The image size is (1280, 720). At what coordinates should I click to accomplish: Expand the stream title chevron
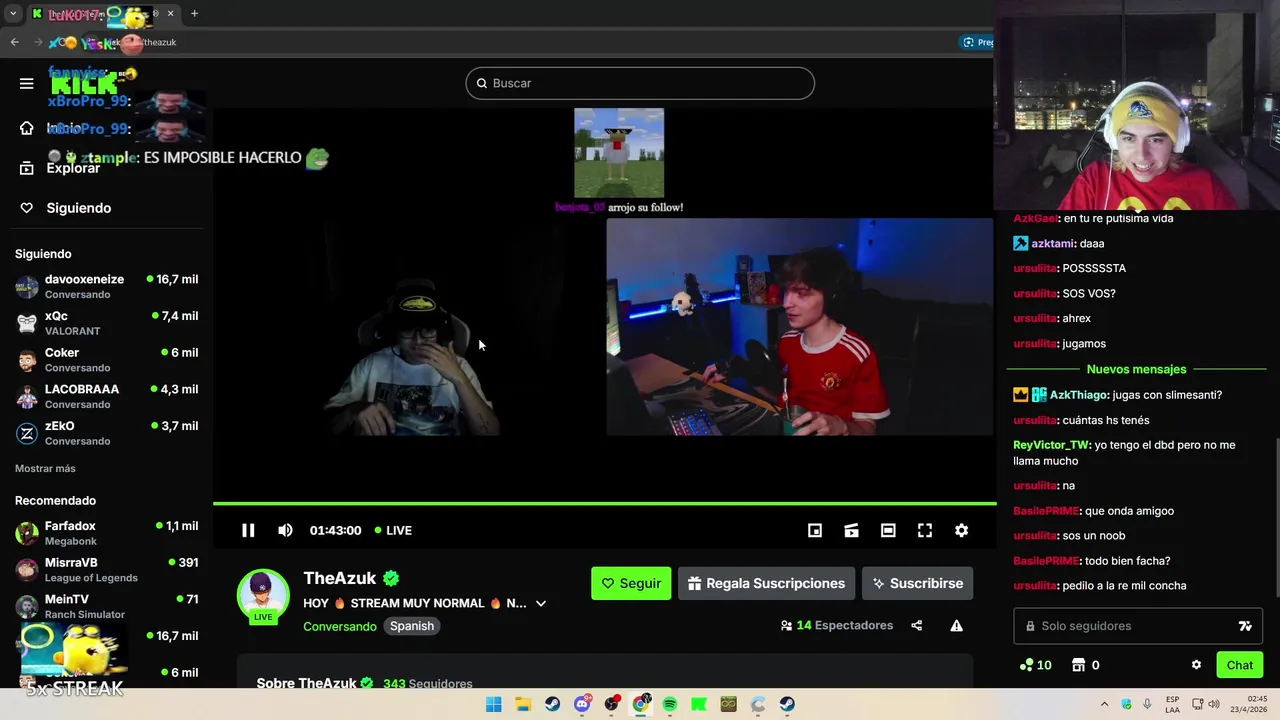click(541, 603)
